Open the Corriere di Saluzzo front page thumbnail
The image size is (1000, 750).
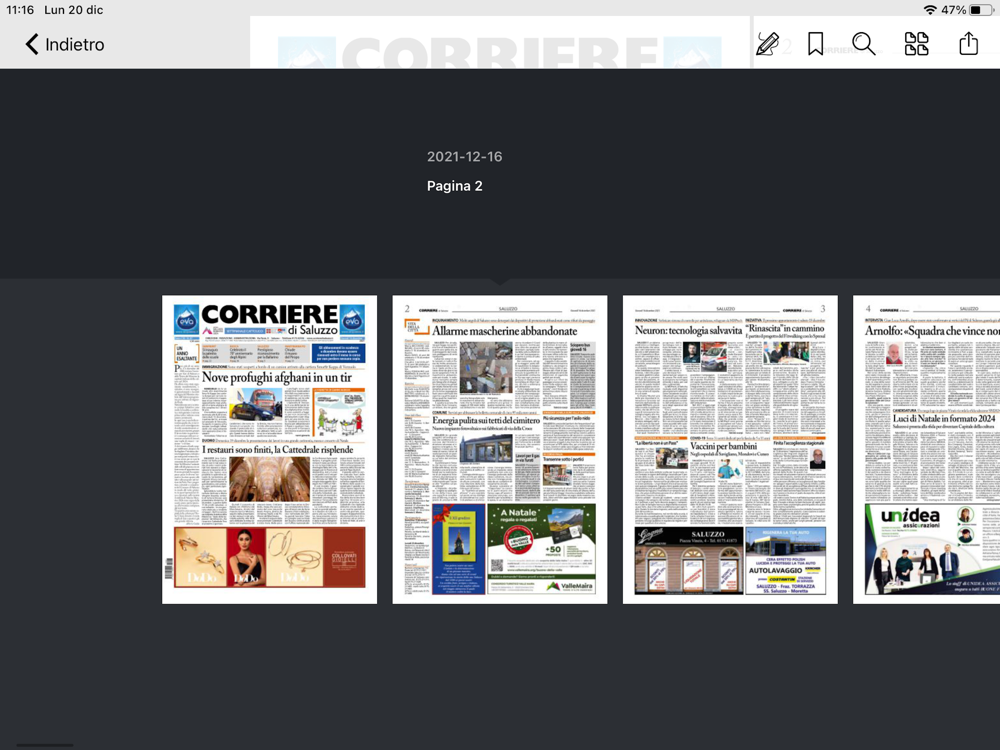tap(270, 449)
